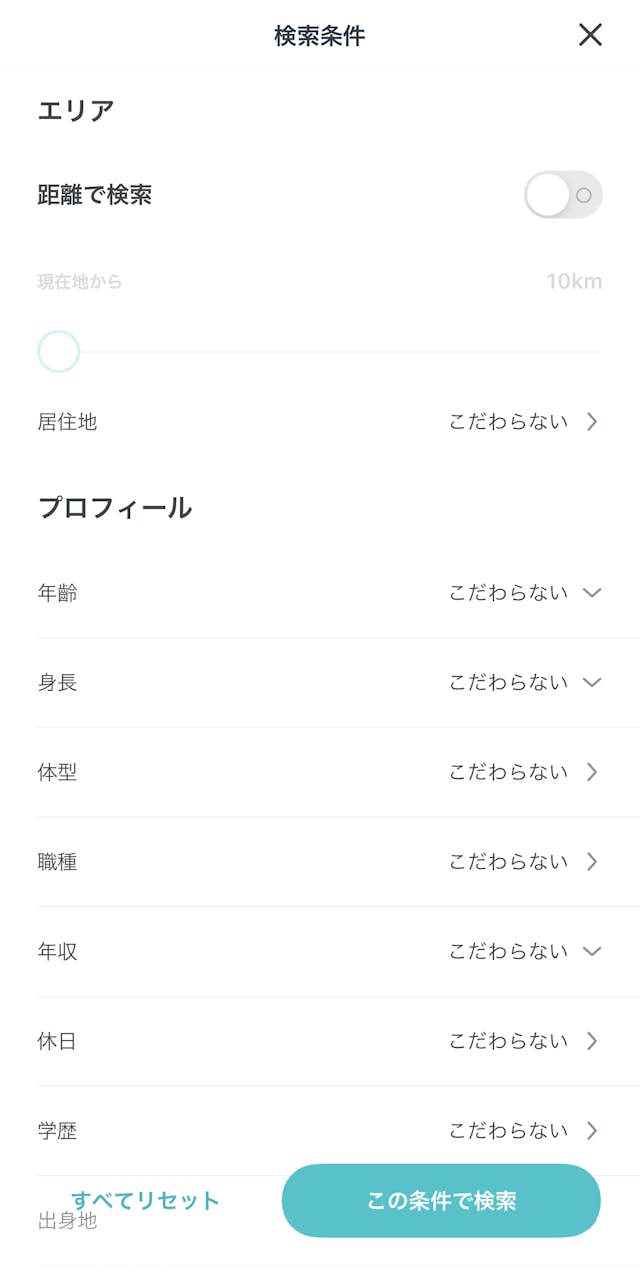The image size is (640, 1278).
Task: Open 体型 options chevron
Action: [592, 772]
